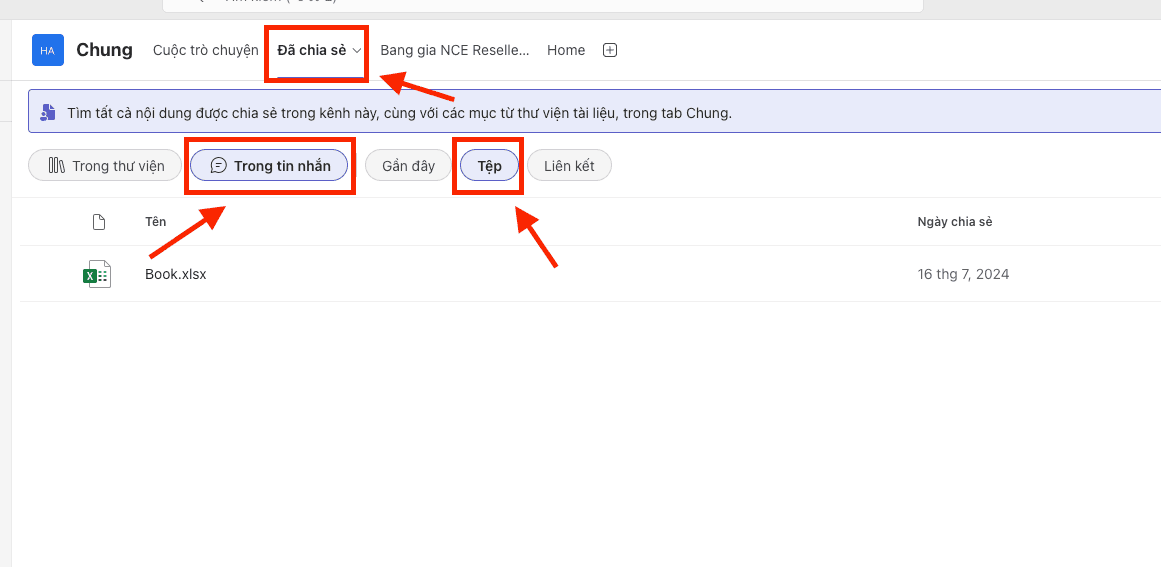This screenshot has width=1161, height=567.
Task: Enable the 'Gần đây' filter chip
Action: 408,166
